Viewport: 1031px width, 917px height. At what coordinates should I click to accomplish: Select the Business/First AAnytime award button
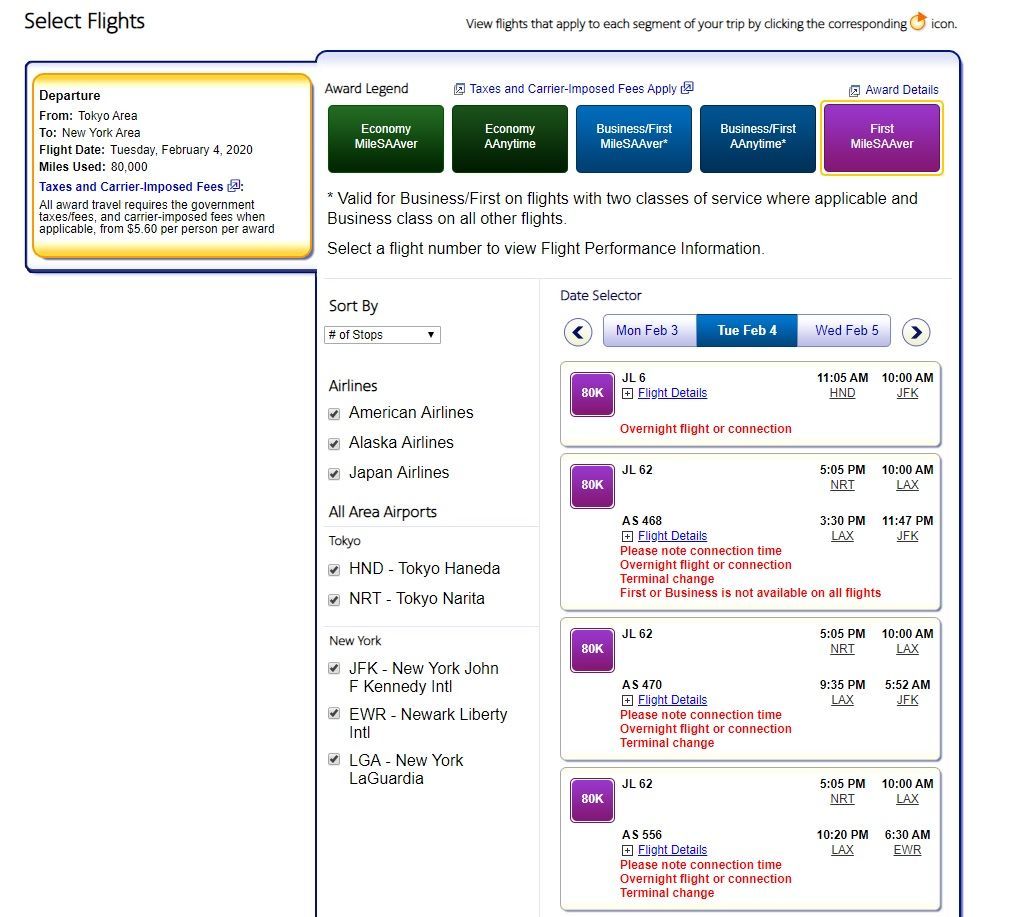757,139
